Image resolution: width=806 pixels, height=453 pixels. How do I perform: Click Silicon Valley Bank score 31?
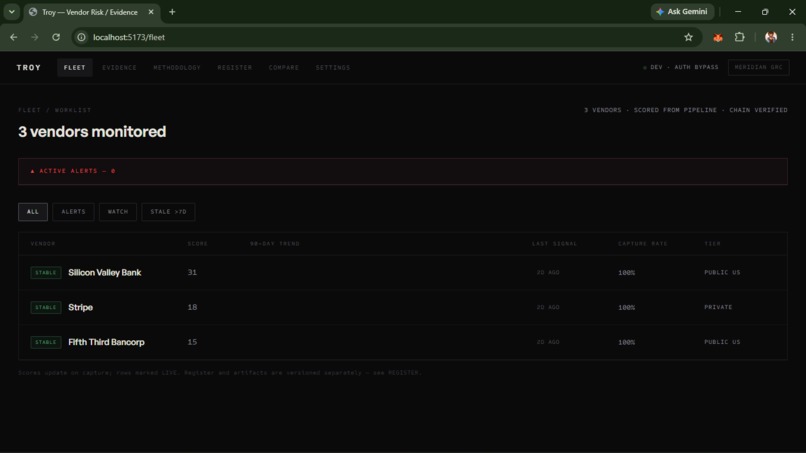pos(192,273)
